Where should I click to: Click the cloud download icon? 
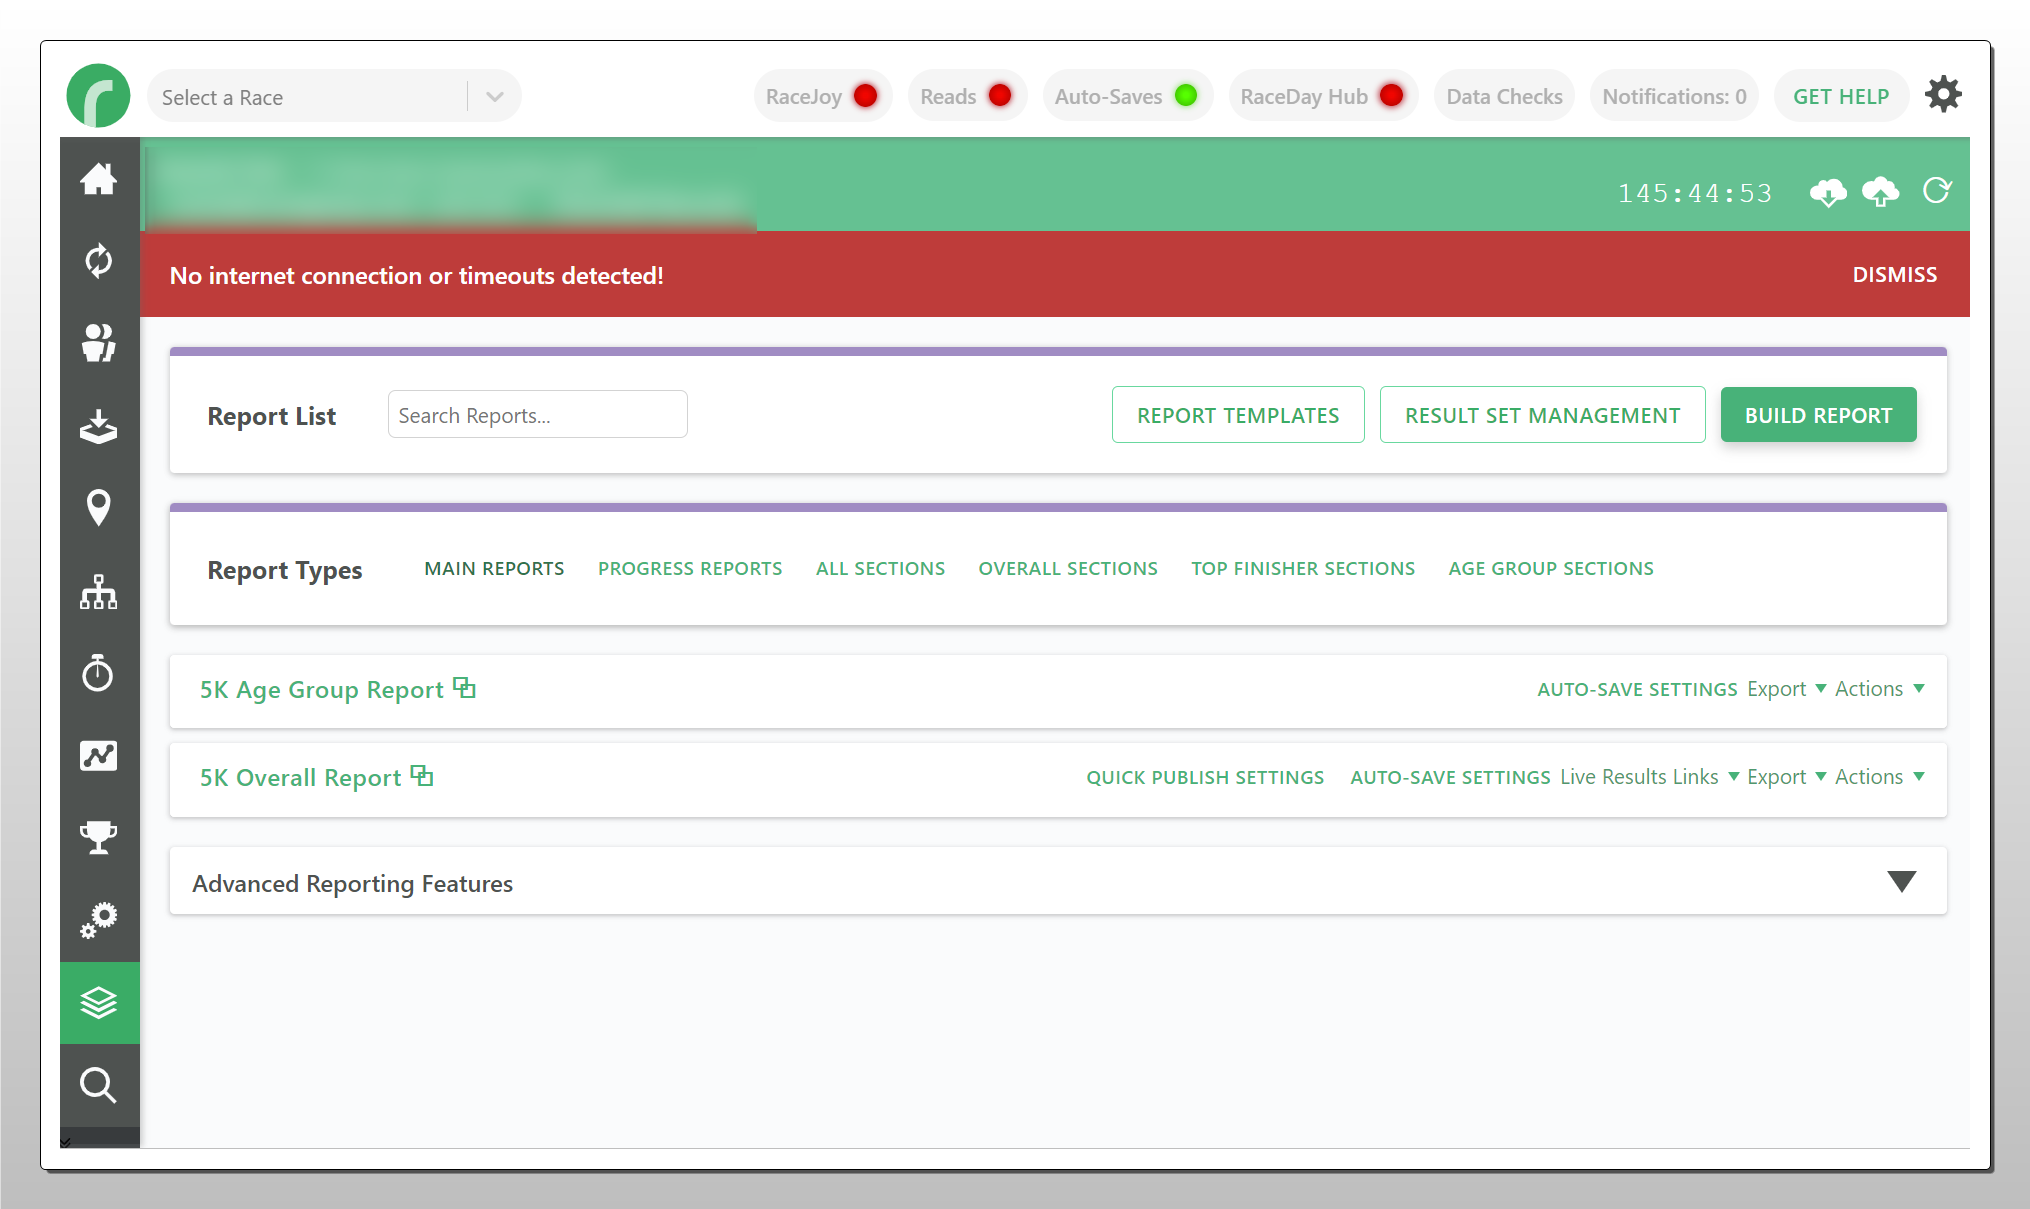pos(1828,192)
